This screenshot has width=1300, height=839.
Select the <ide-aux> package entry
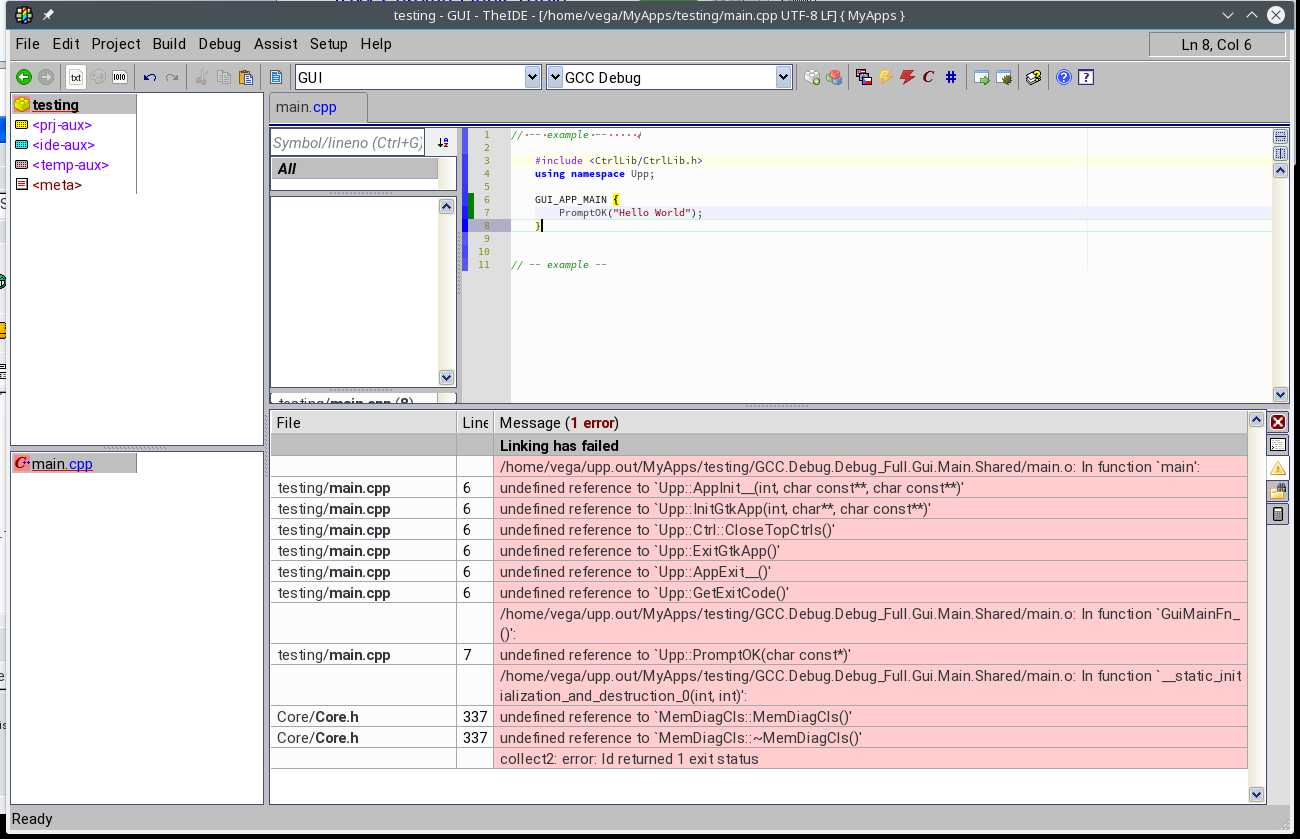[x=63, y=145]
